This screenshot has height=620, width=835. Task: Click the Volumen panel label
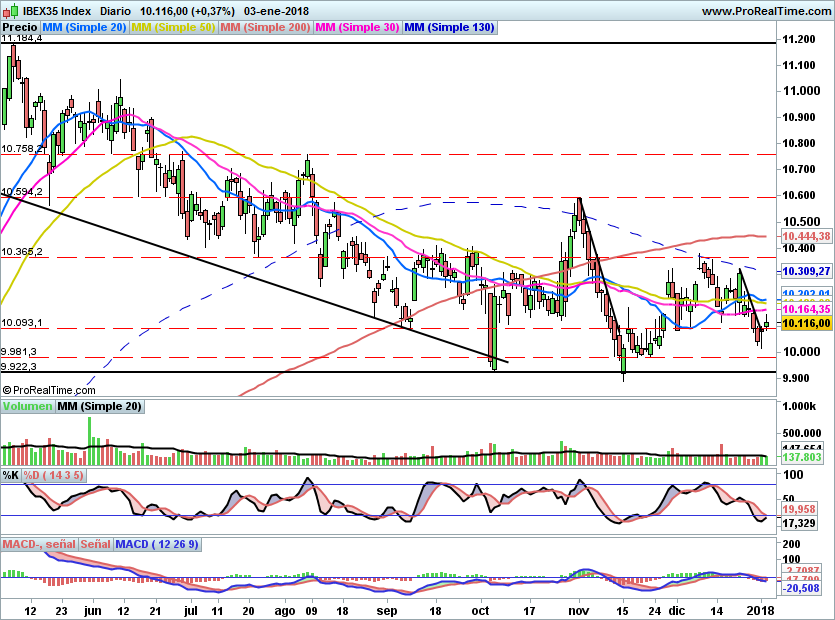tap(27, 406)
